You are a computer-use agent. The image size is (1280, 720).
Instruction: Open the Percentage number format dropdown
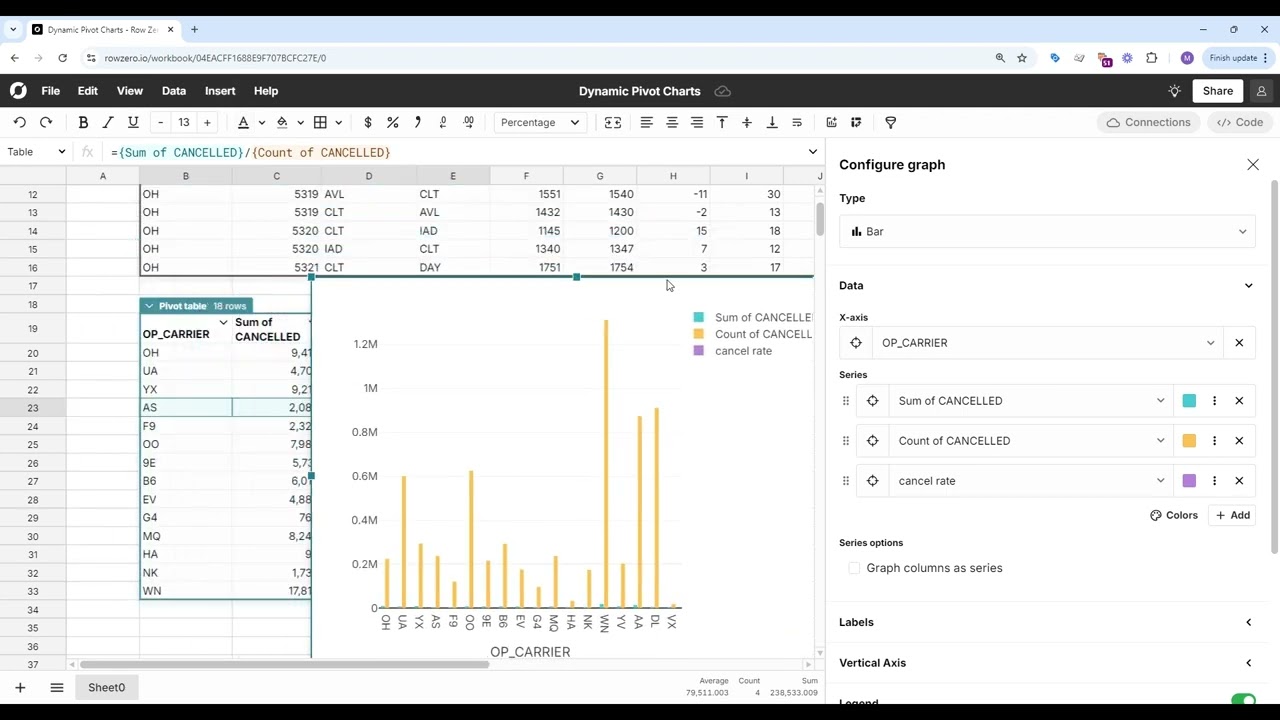539,122
